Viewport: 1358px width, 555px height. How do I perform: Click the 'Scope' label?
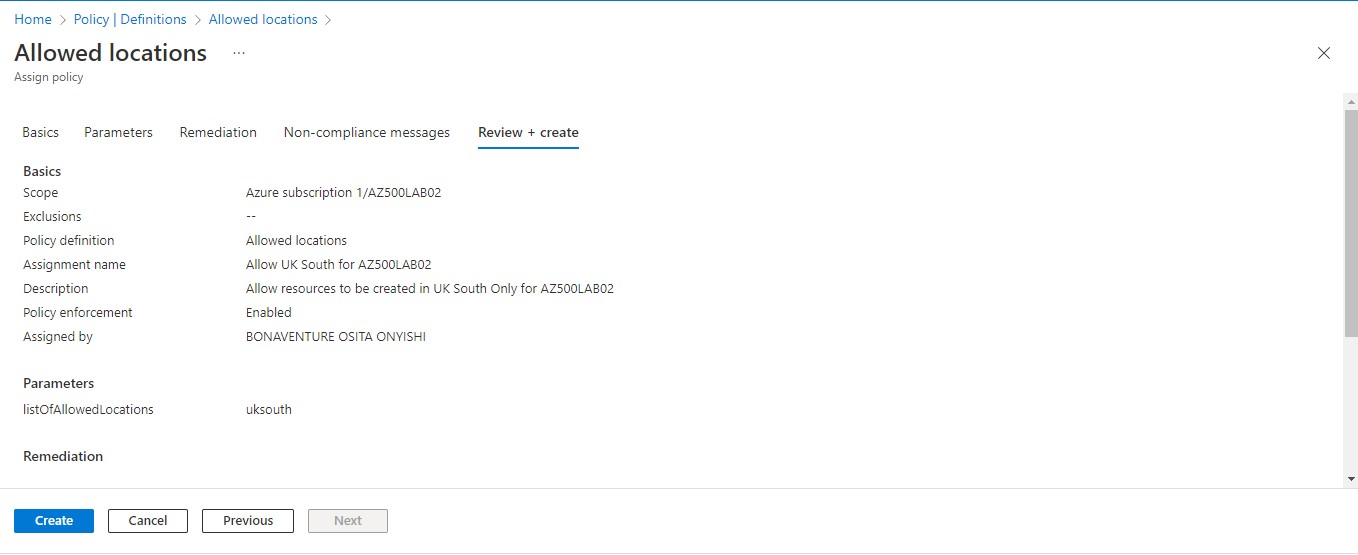[41, 193]
